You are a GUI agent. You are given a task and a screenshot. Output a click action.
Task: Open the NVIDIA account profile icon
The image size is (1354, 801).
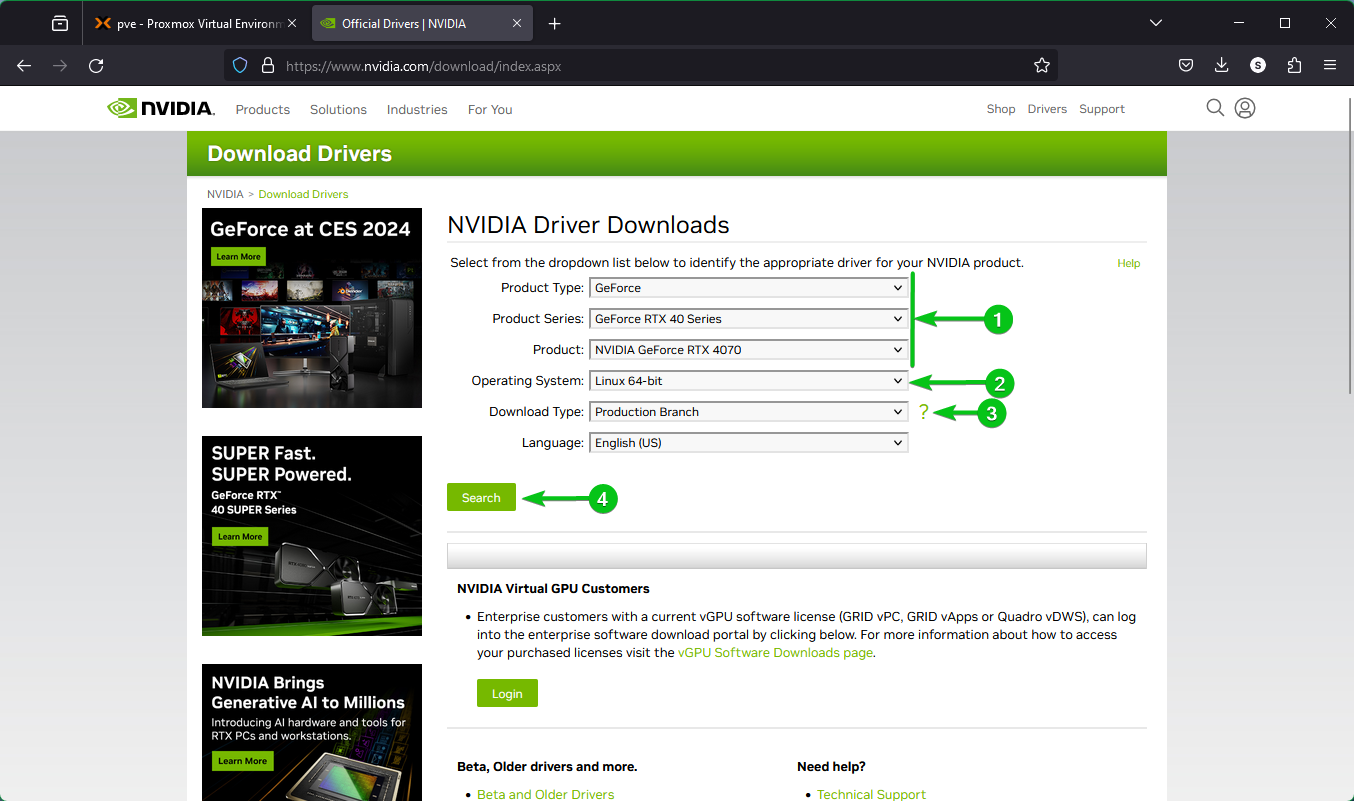pyautogui.click(x=1245, y=108)
